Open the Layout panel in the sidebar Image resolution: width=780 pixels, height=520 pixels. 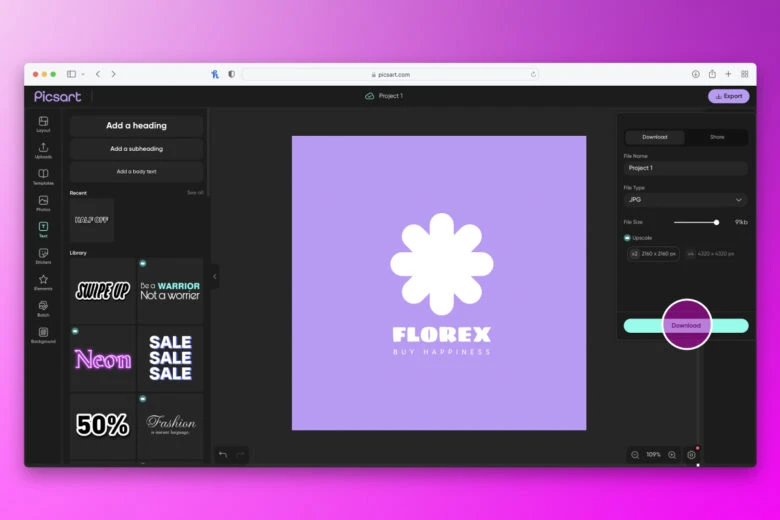(43, 124)
